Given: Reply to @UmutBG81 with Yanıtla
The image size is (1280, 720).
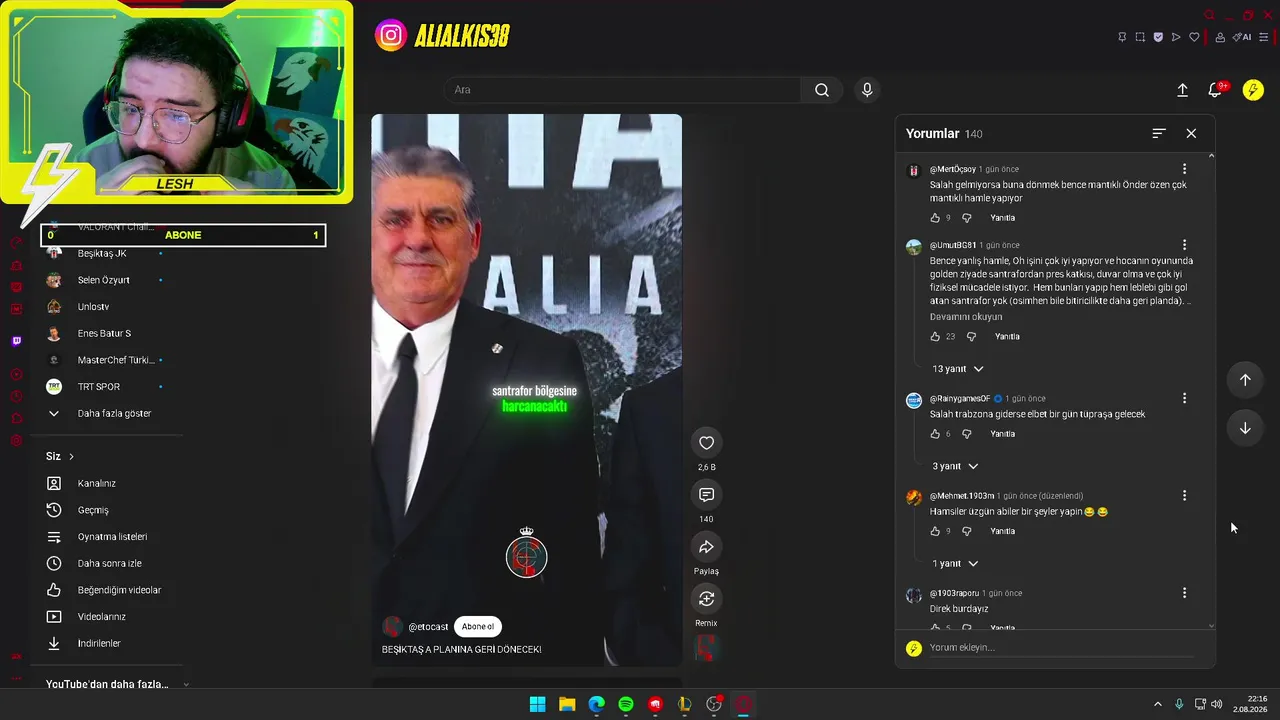Looking at the screenshot, I should click(x=1007, y=337).
